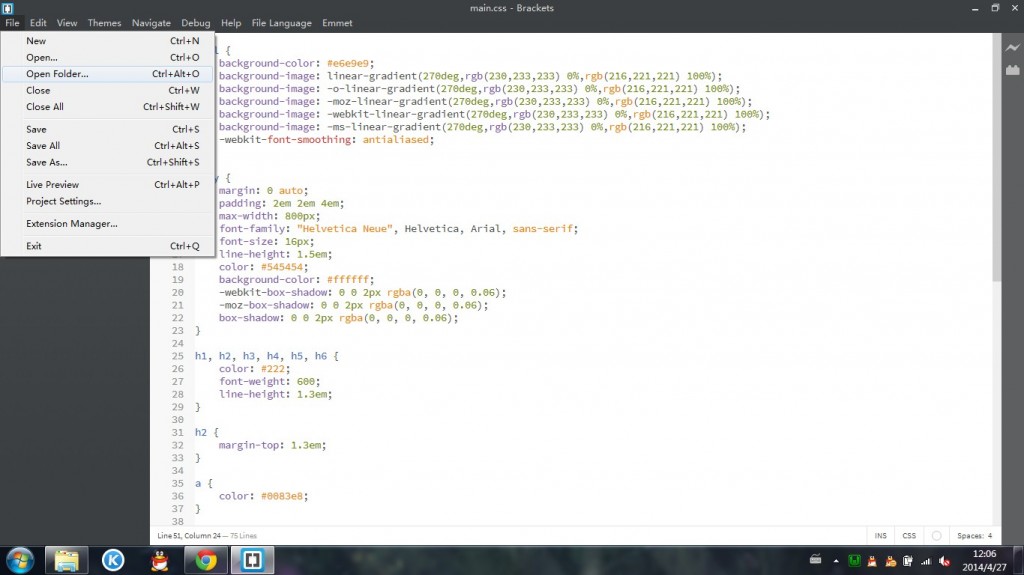Viewport: 1024px width, 575px height.
Task: Click the Show Desktop strip
Action: (x=1019, y=561)
